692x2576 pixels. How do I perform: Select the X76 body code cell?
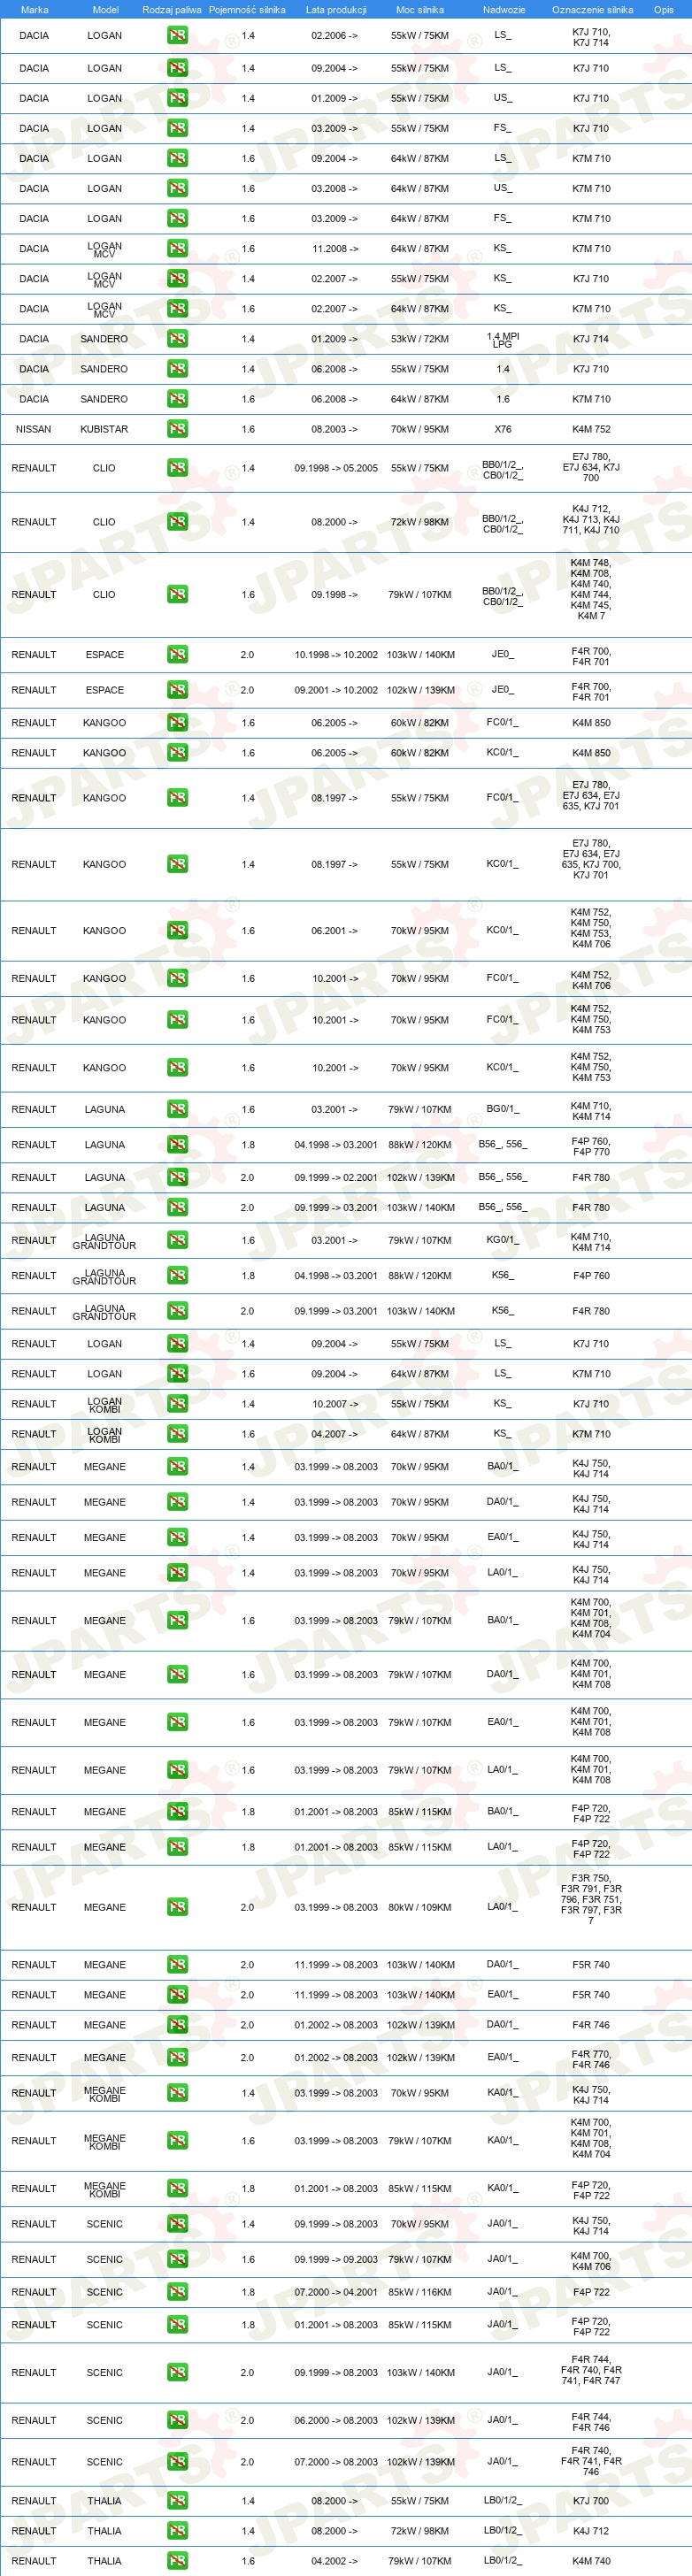click(503, 429)
